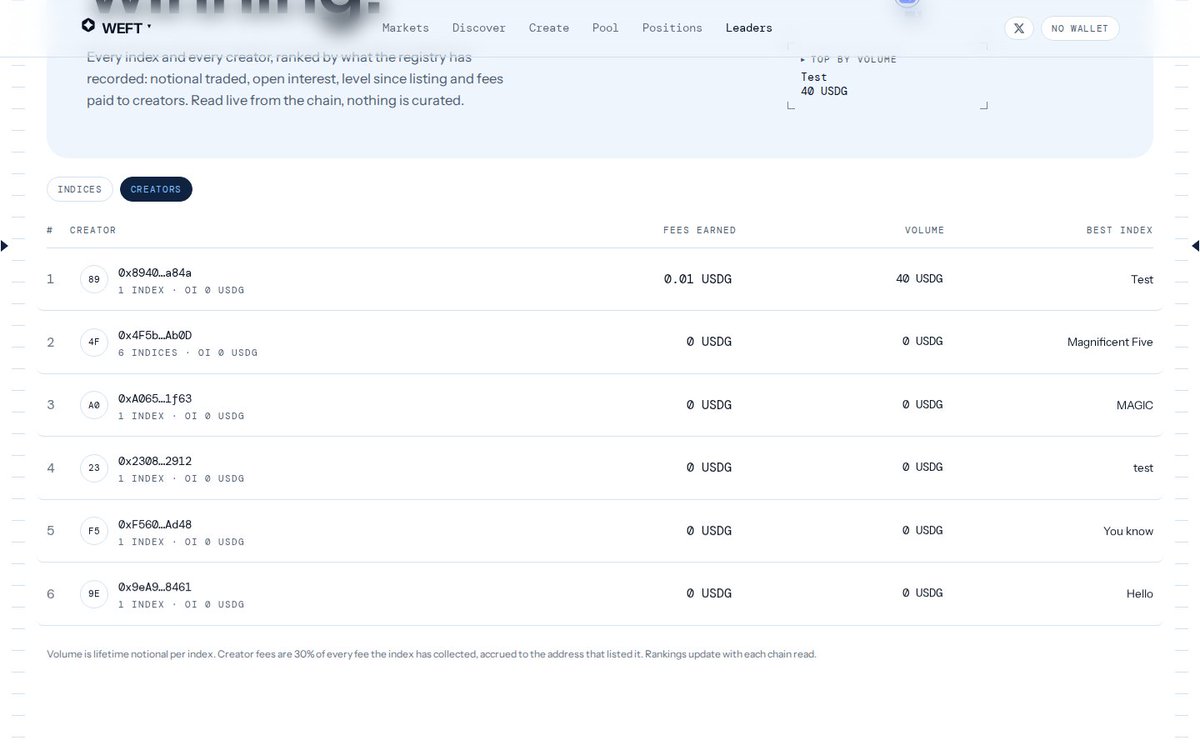Open the X (Twitter) link icon
The width and height of the screenshot is (1200, 750).
pos(1018,28)
